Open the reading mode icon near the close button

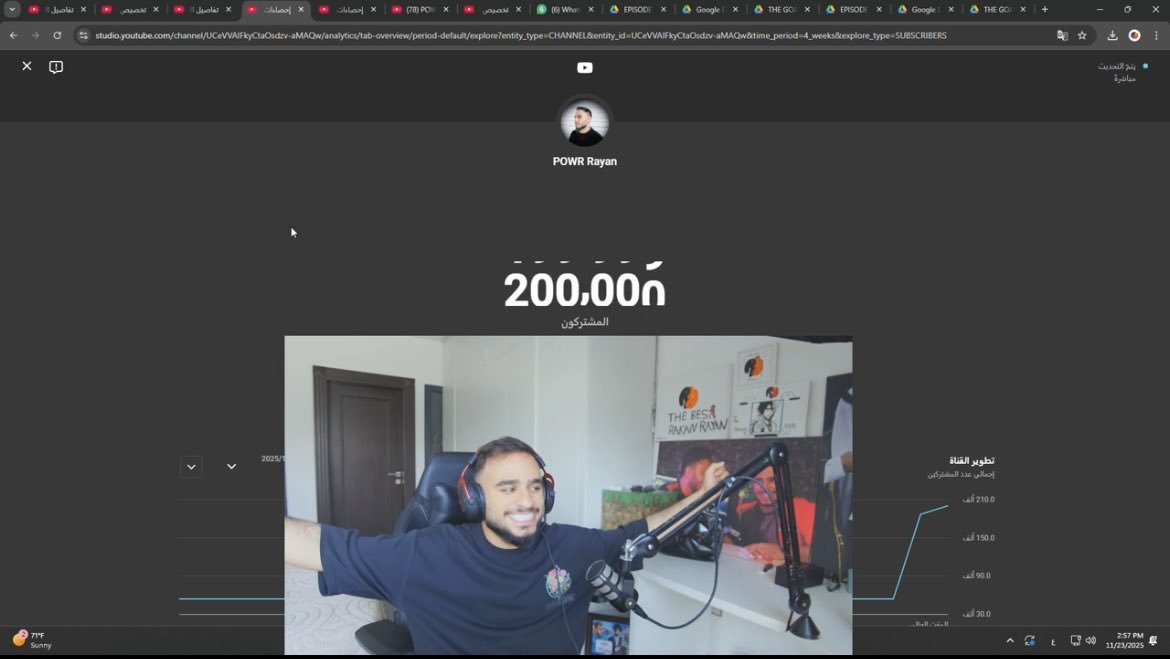click(x=56, y=66)
